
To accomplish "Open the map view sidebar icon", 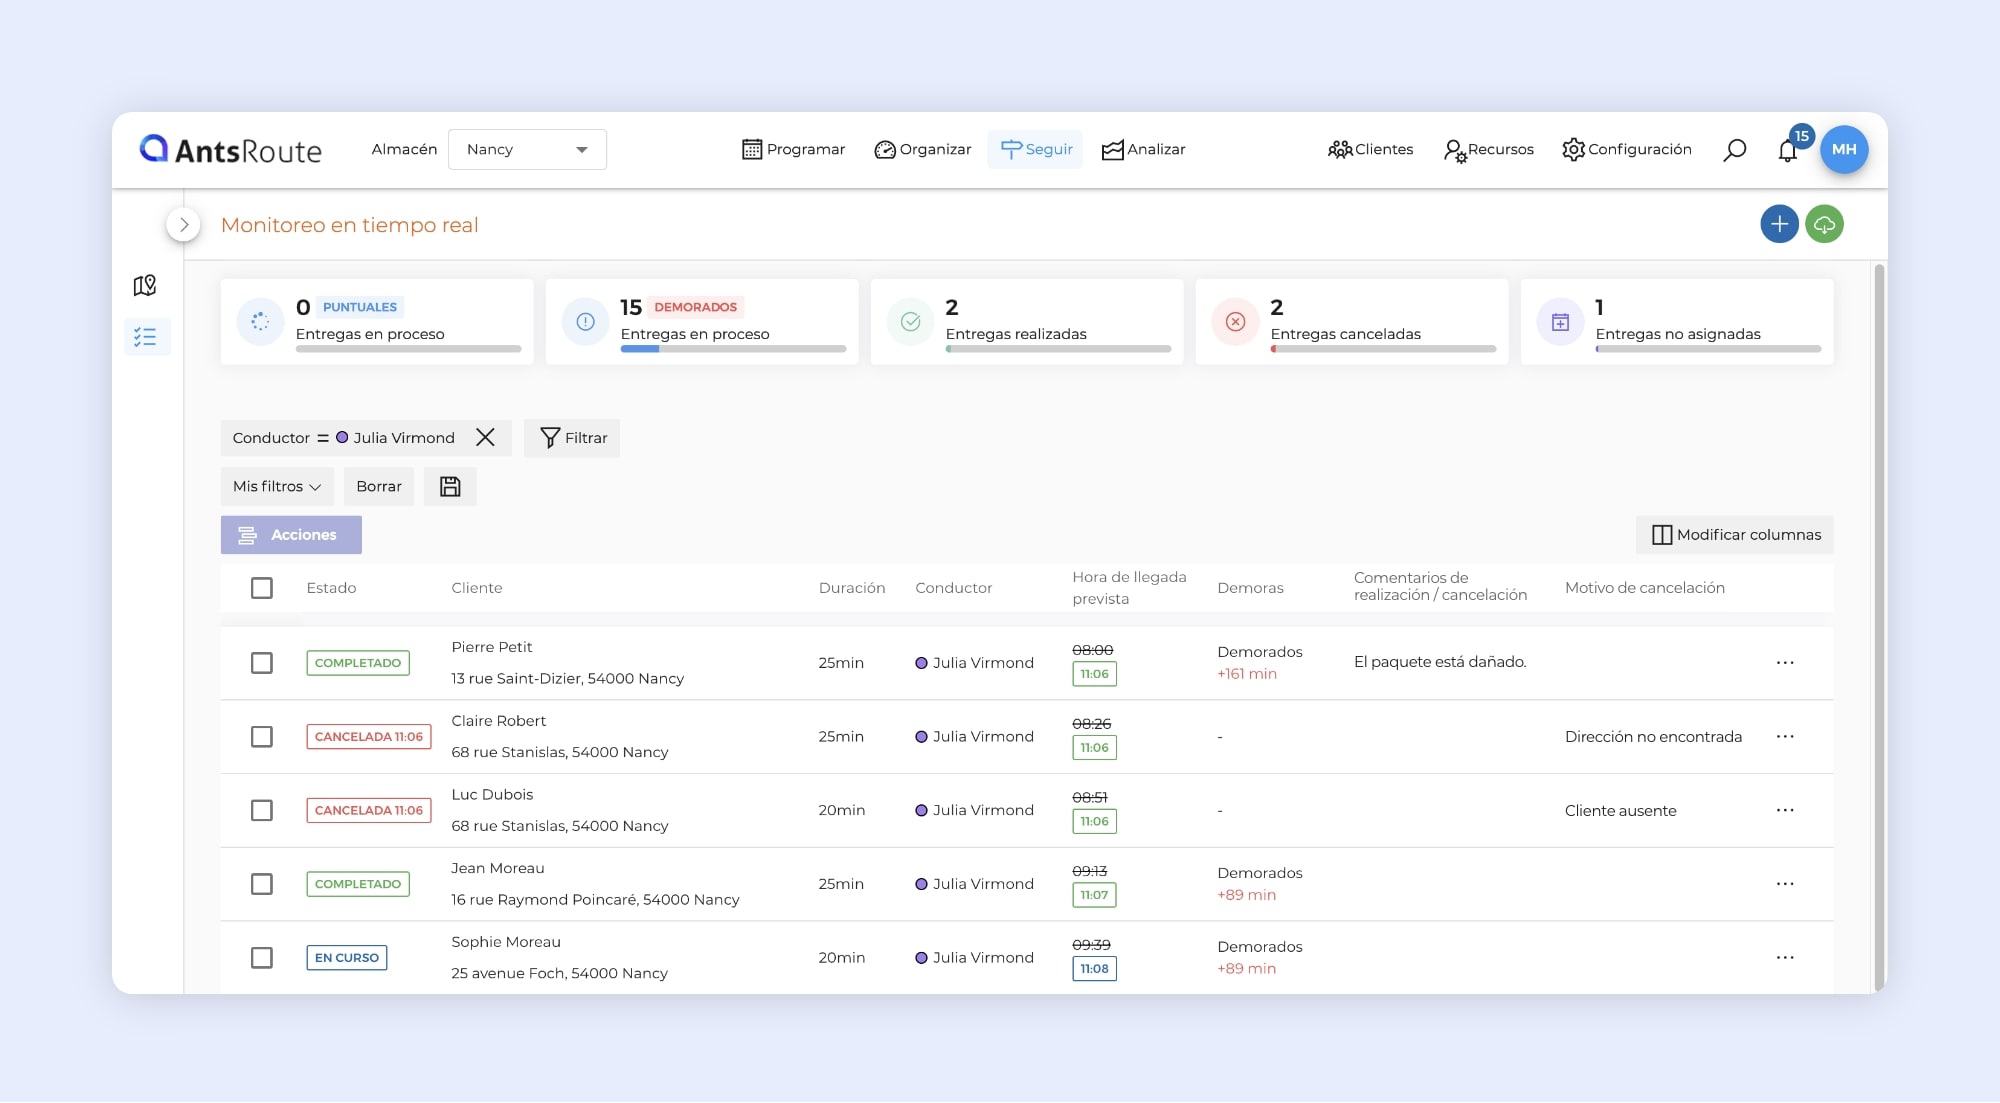I will pos(145,286).
